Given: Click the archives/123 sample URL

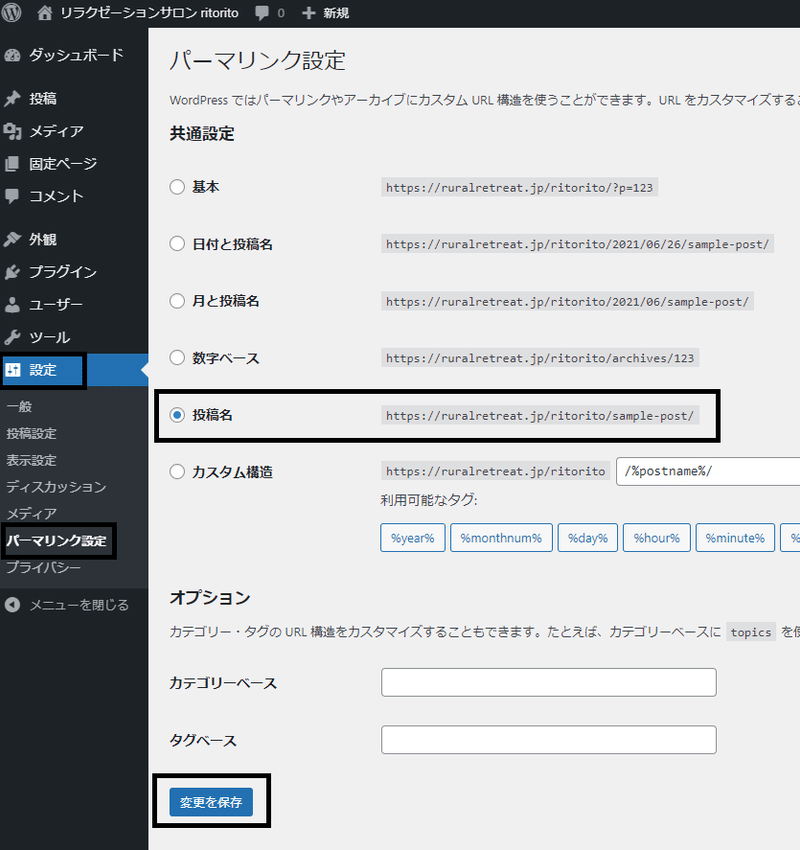Looking at the screenshot, I should pos(540,358).
